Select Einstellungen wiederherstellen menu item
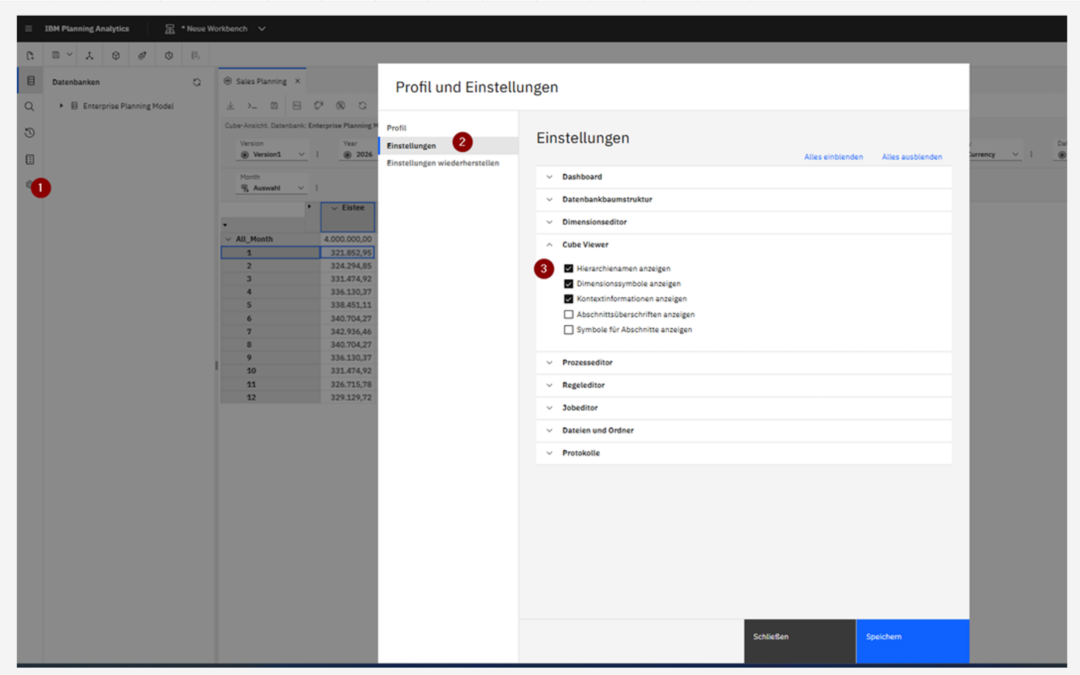 coord(443,163)
